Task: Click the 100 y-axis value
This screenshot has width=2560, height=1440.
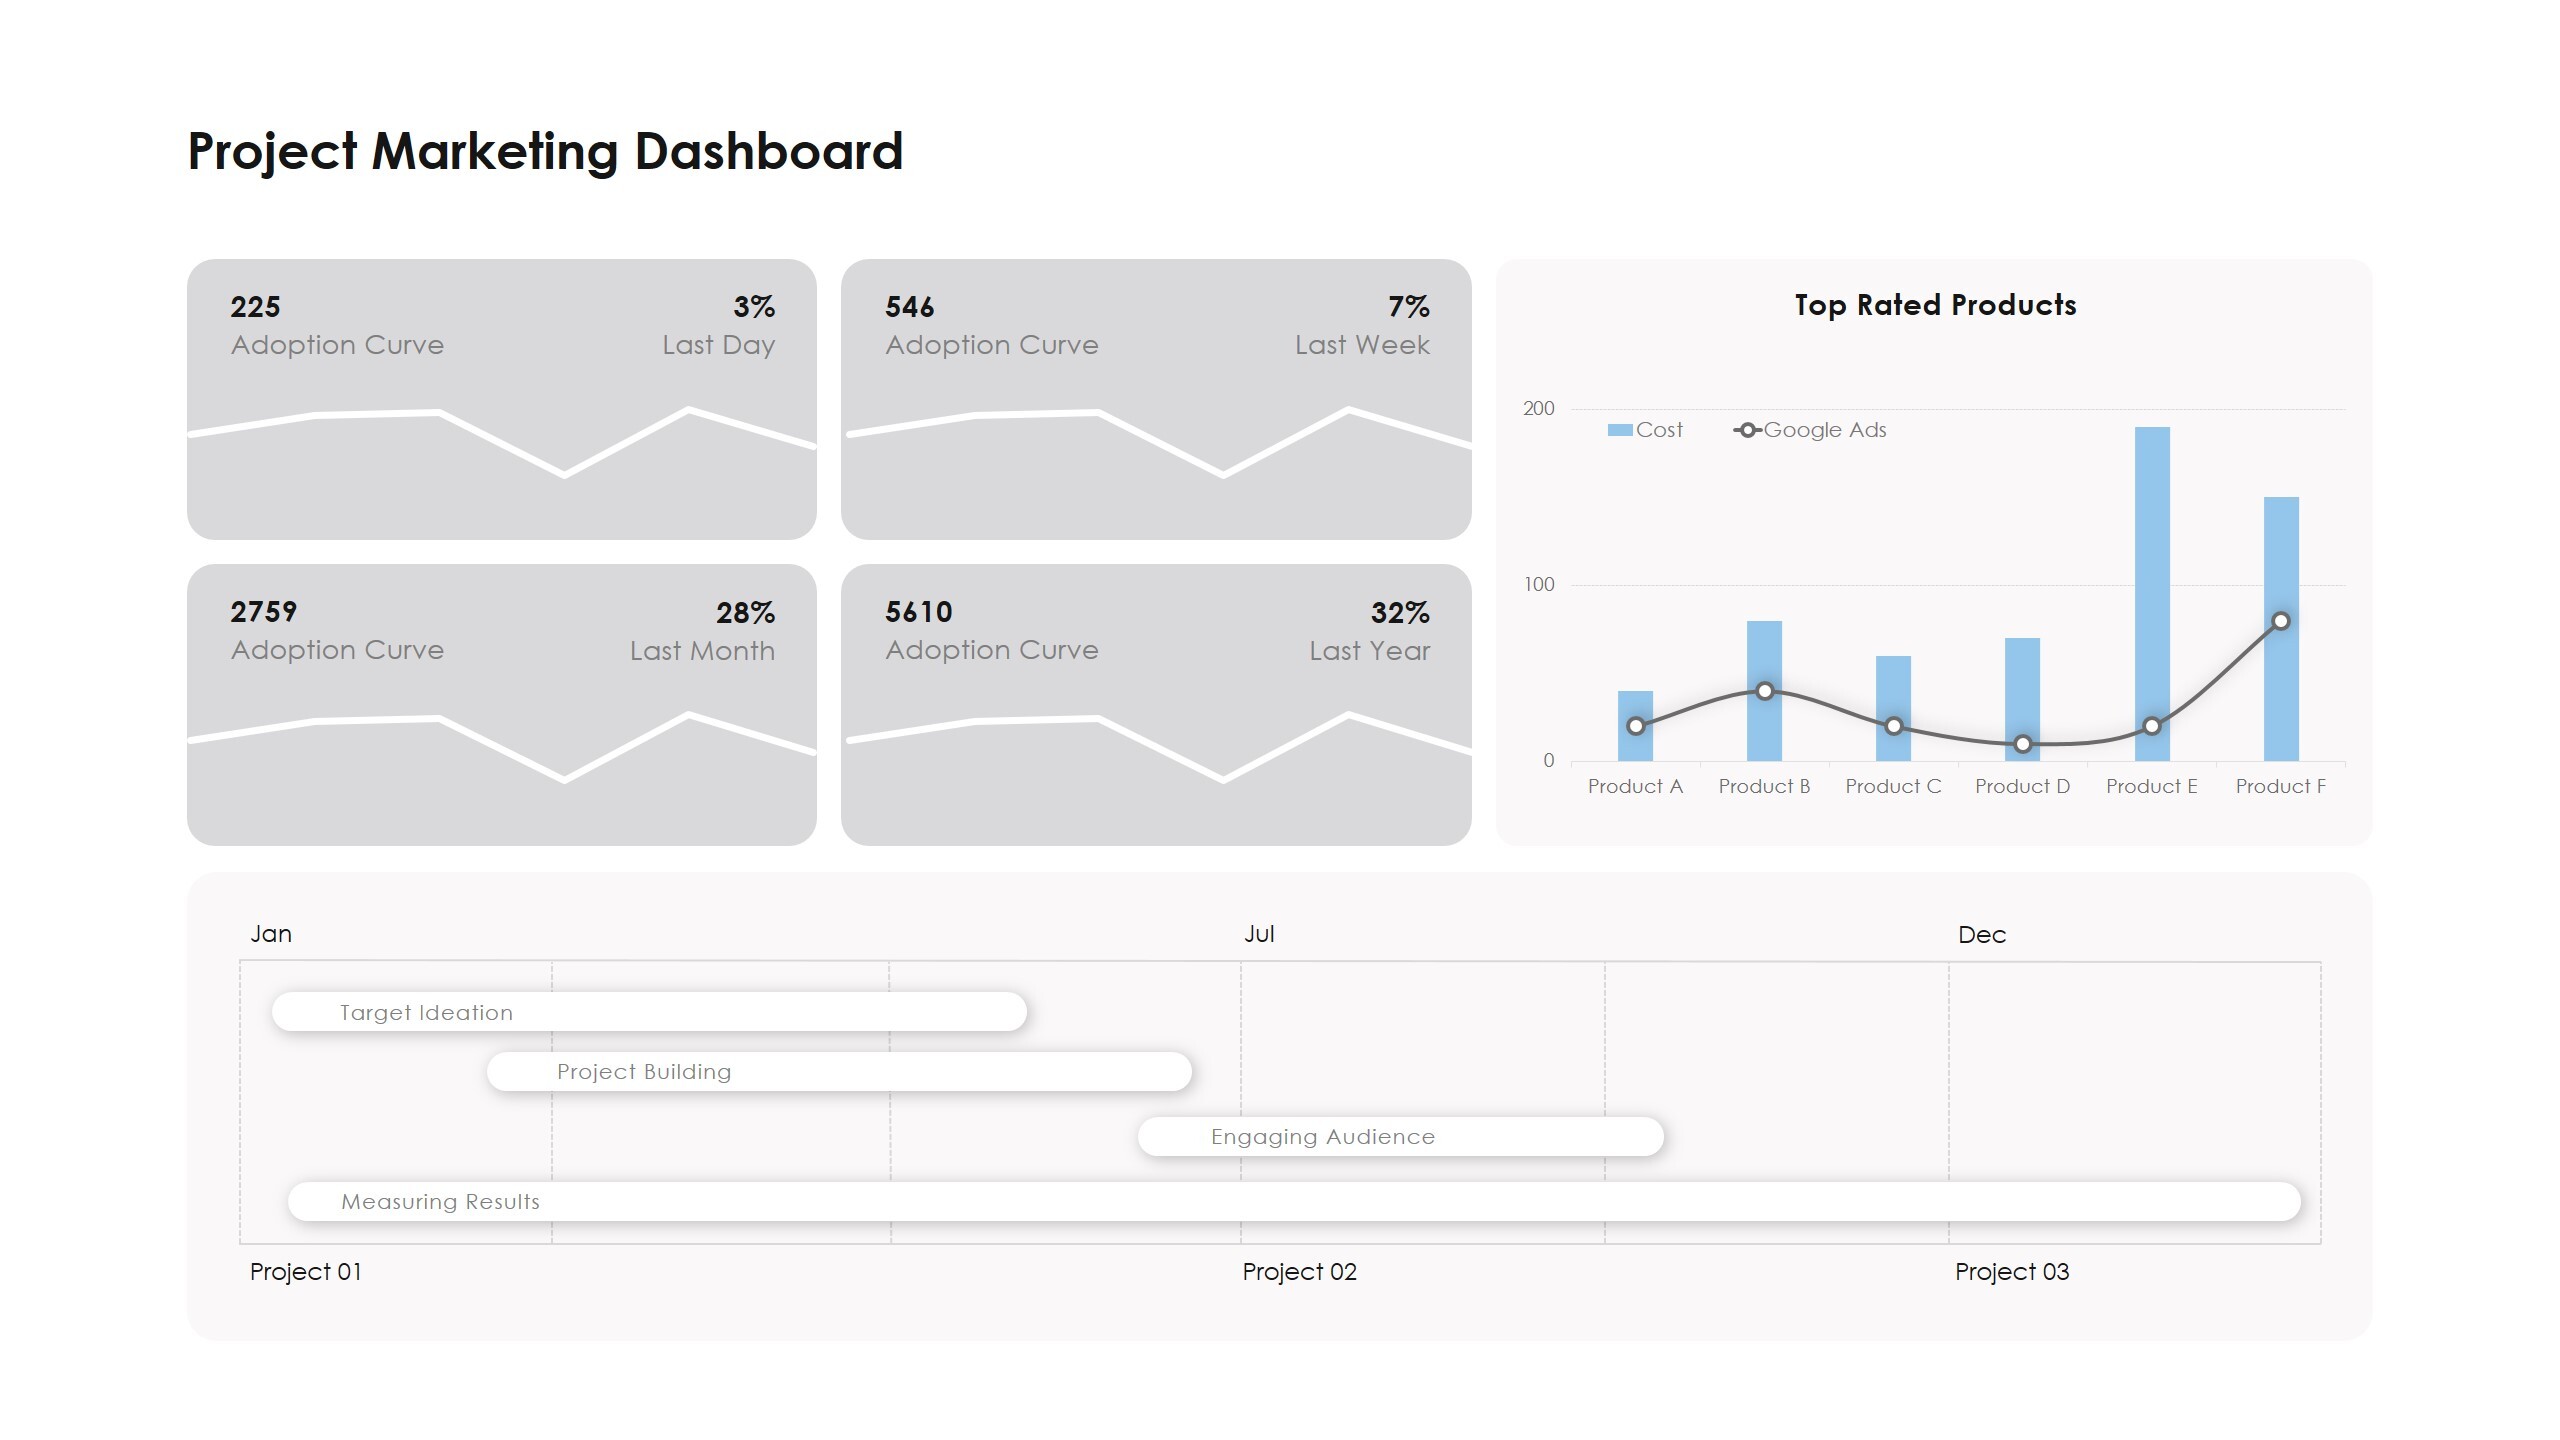Action: (1538, 585)
